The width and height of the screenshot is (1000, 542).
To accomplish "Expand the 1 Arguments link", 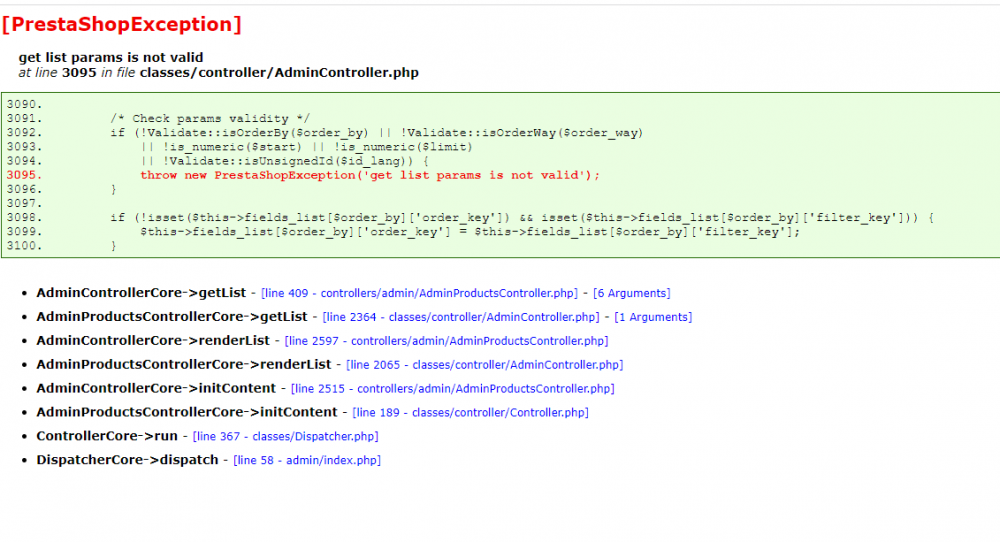I will (x=653, y=317).
